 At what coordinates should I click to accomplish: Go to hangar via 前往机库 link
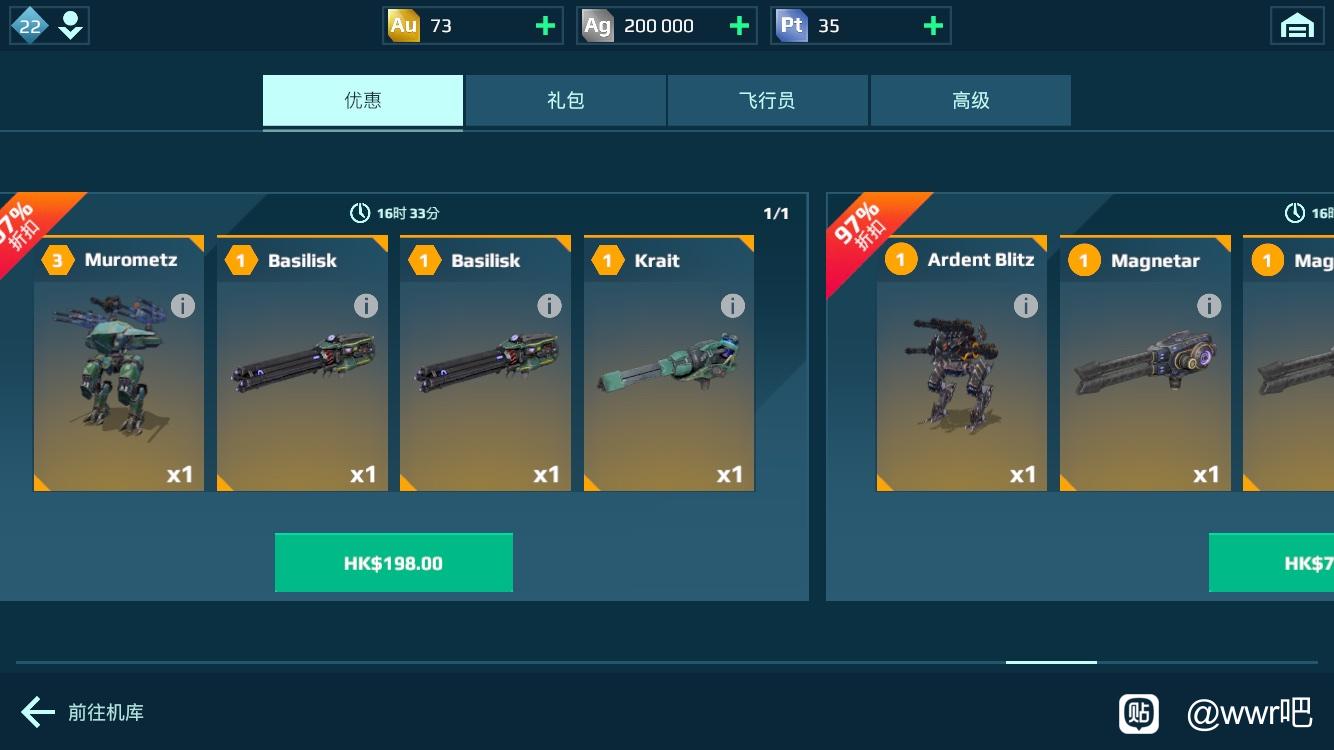[x=106, y=712]
